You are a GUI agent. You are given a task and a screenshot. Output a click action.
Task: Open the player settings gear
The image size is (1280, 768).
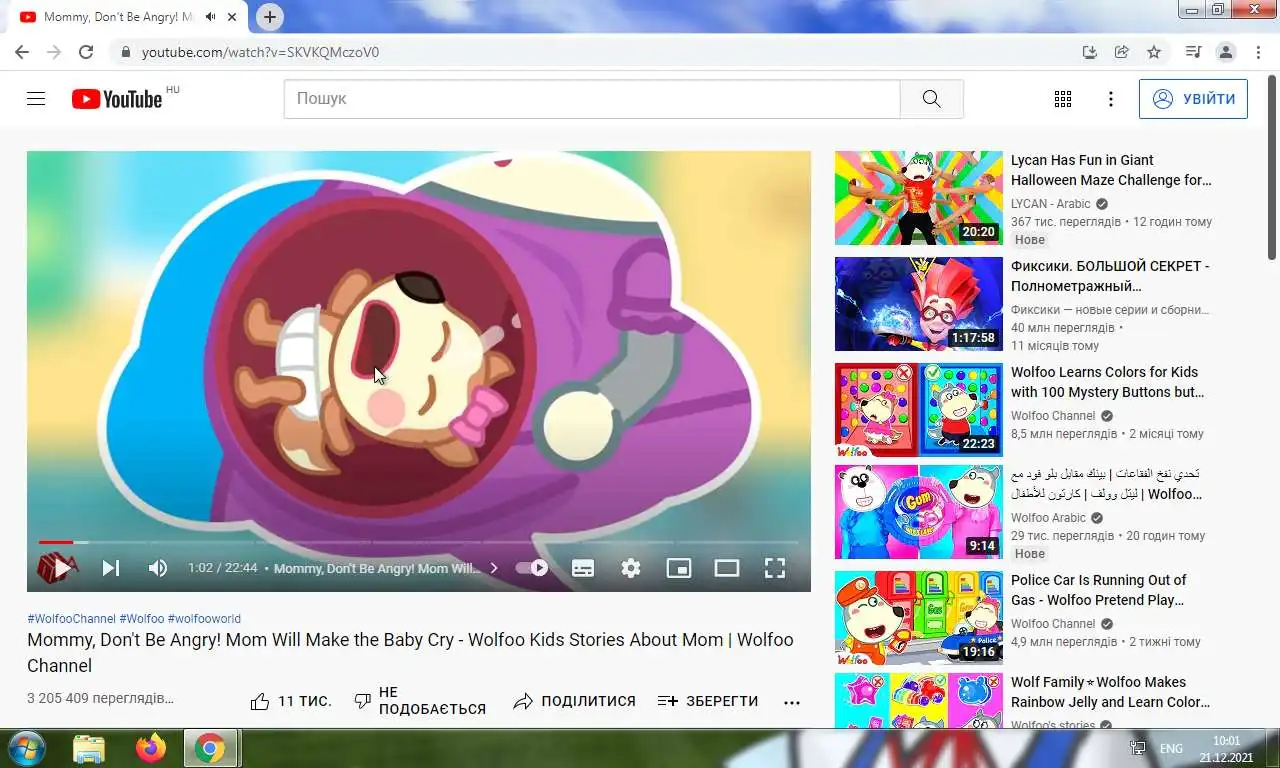coord(631,568)
